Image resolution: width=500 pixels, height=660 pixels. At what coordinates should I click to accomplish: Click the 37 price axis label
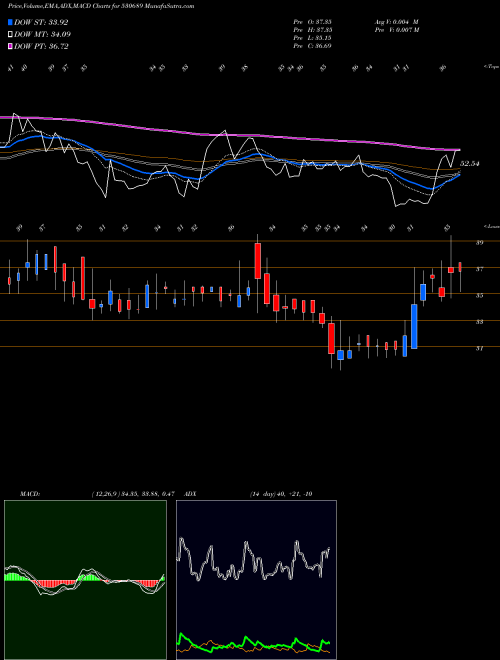pos(479,269)
